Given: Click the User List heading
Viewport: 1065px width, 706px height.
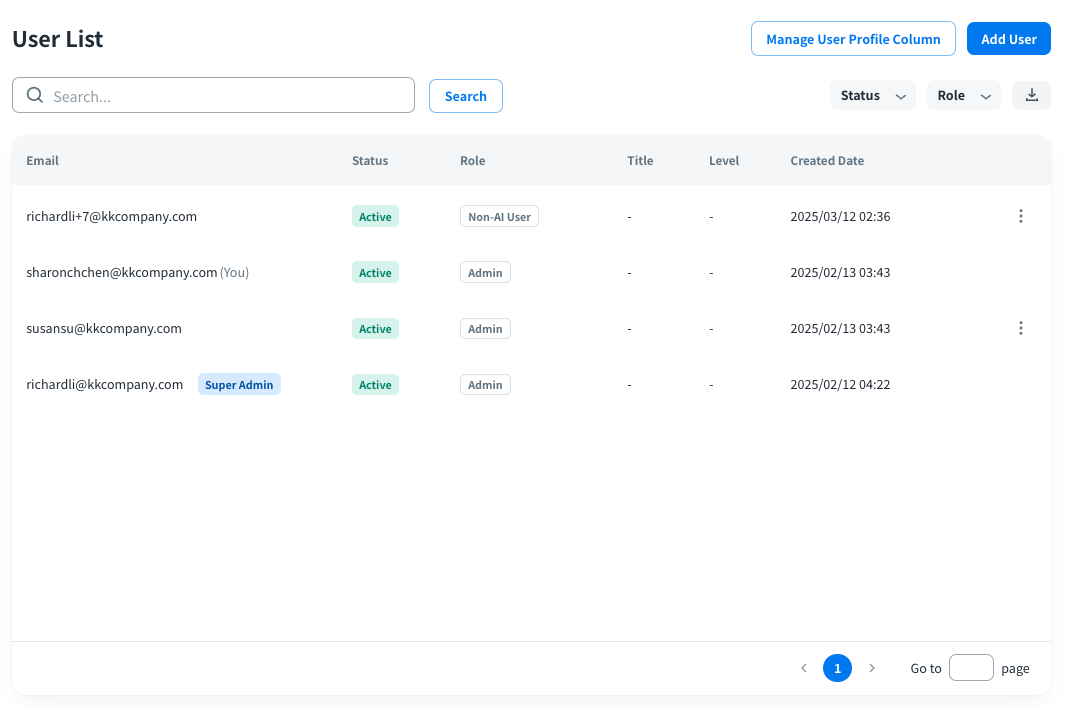Looking at the screenshot, I should (x=58, y=39).
